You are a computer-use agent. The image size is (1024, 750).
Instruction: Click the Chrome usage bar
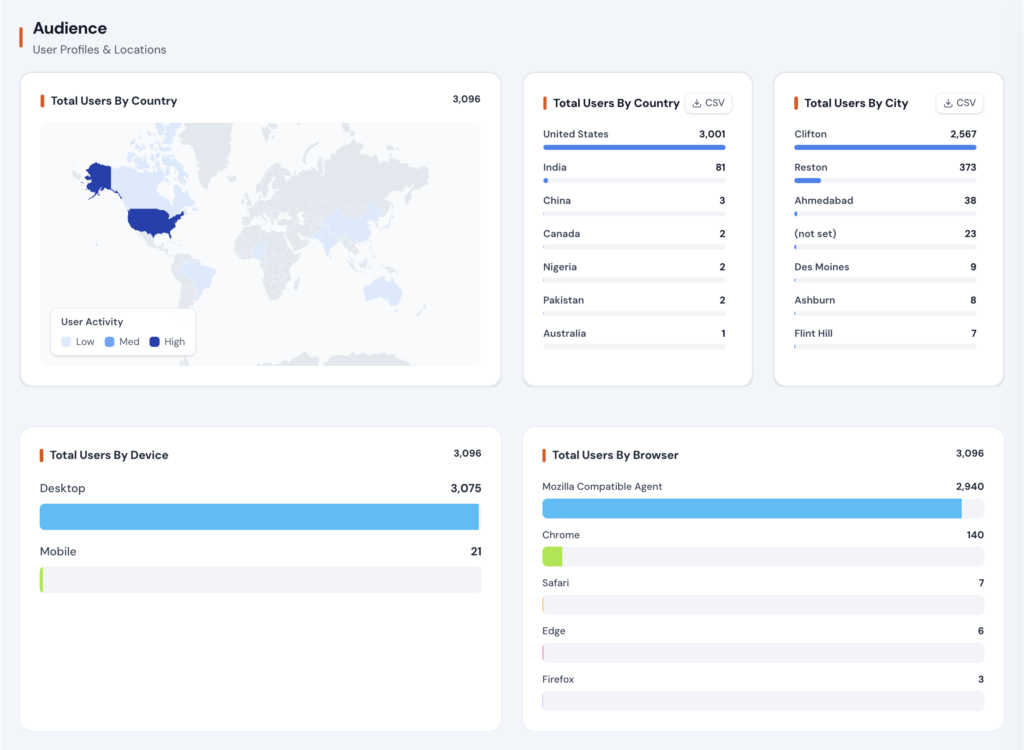[762, 557]
